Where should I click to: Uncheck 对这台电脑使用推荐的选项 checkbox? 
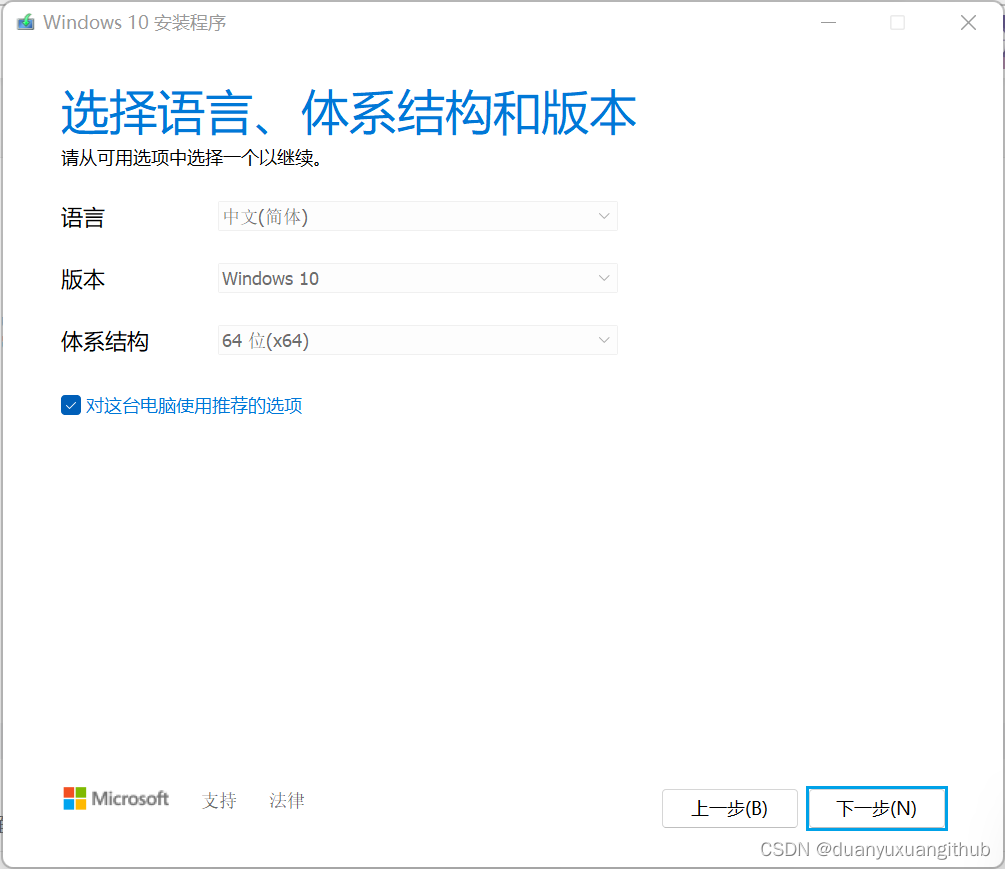click(71, 405)
